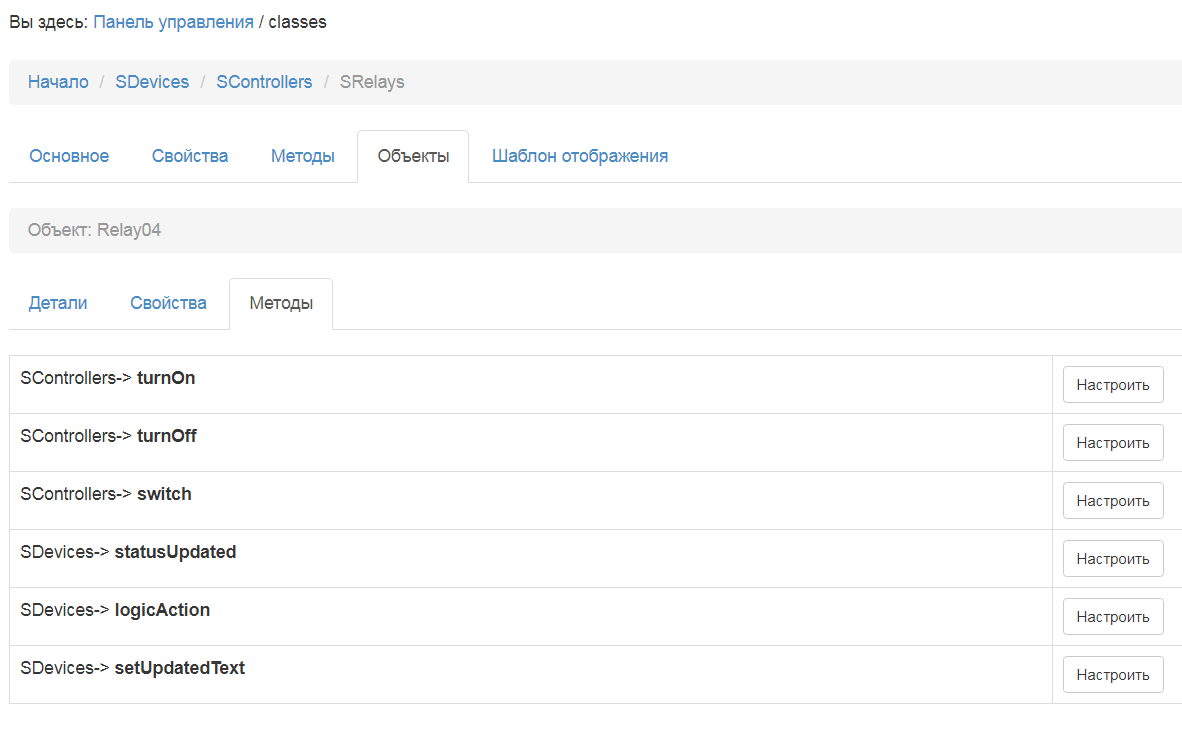Open the class Методы tab
This screenshot has width=1182, height=735.
pyautogui.click(x=302, y=156)
